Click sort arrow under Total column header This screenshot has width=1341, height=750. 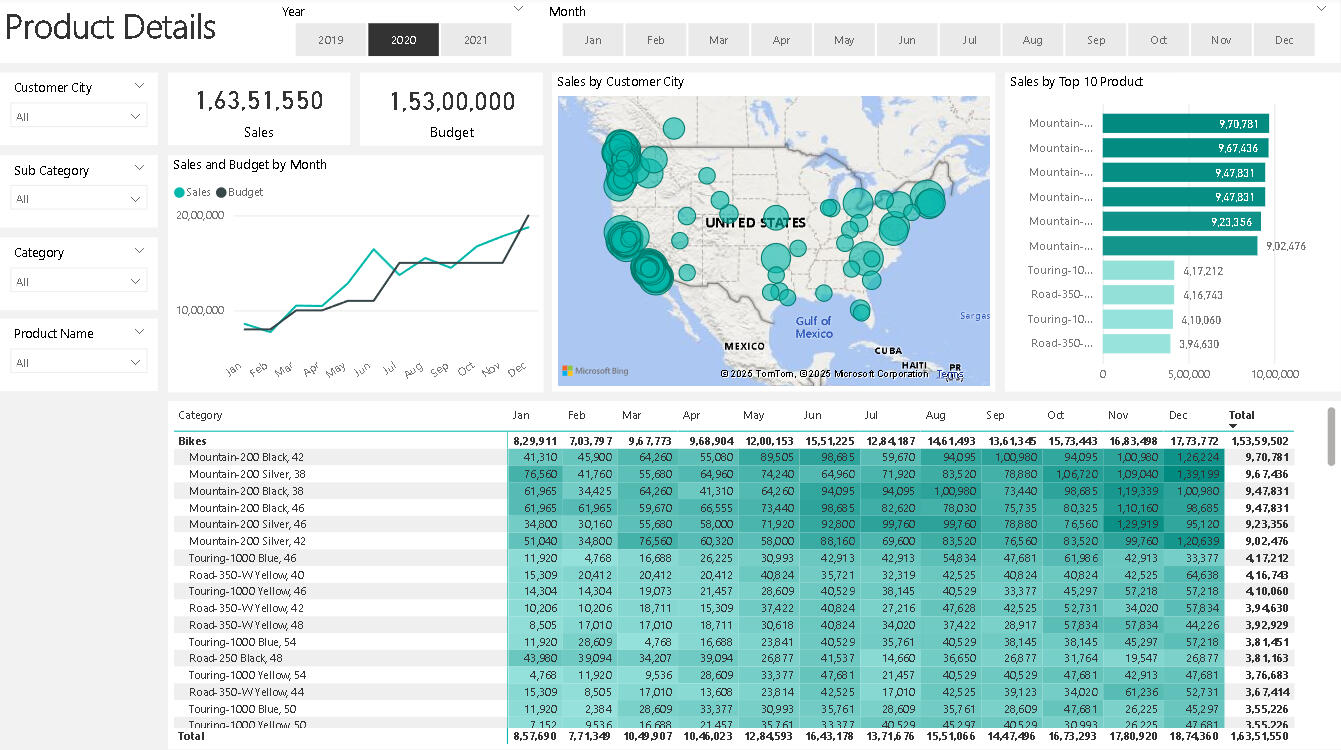tap(1232, 426)
